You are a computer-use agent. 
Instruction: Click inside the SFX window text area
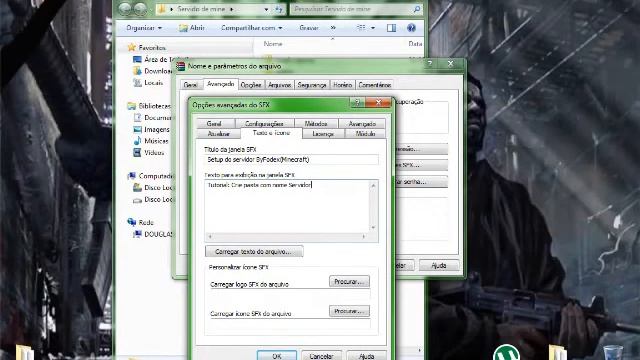coord(287,206)
